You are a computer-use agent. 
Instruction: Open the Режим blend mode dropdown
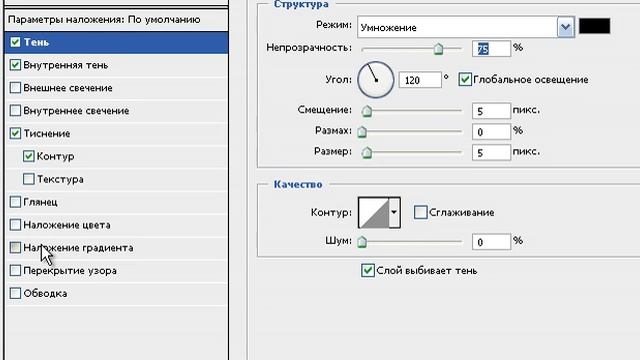566,27
